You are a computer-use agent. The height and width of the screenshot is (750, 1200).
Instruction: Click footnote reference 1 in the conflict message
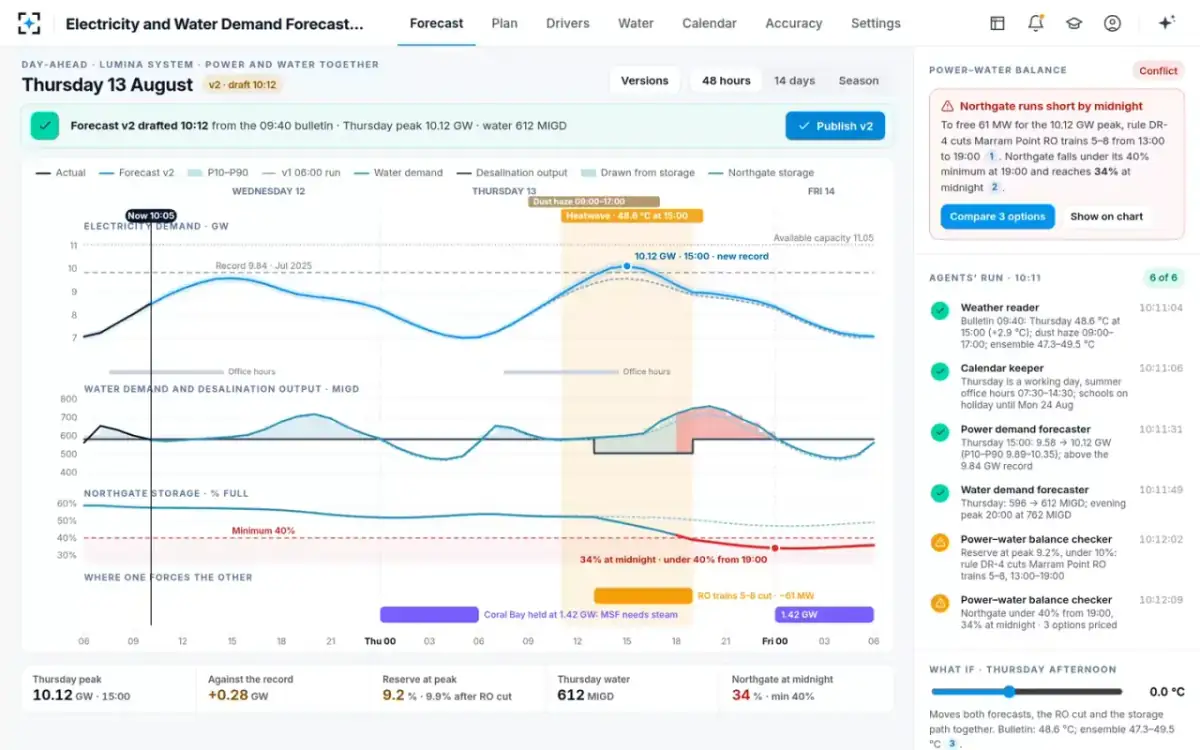992,156
